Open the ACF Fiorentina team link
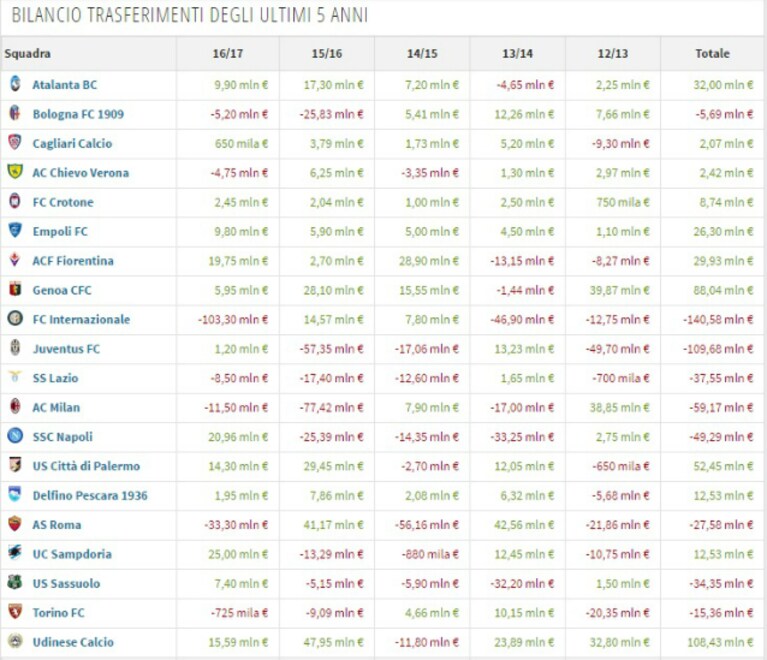The width and height of the screenshot is (767, 660). coord(73,261)
